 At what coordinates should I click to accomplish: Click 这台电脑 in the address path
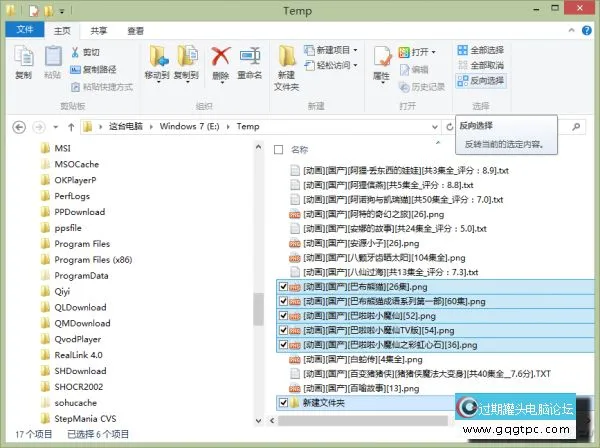point(126,126)
